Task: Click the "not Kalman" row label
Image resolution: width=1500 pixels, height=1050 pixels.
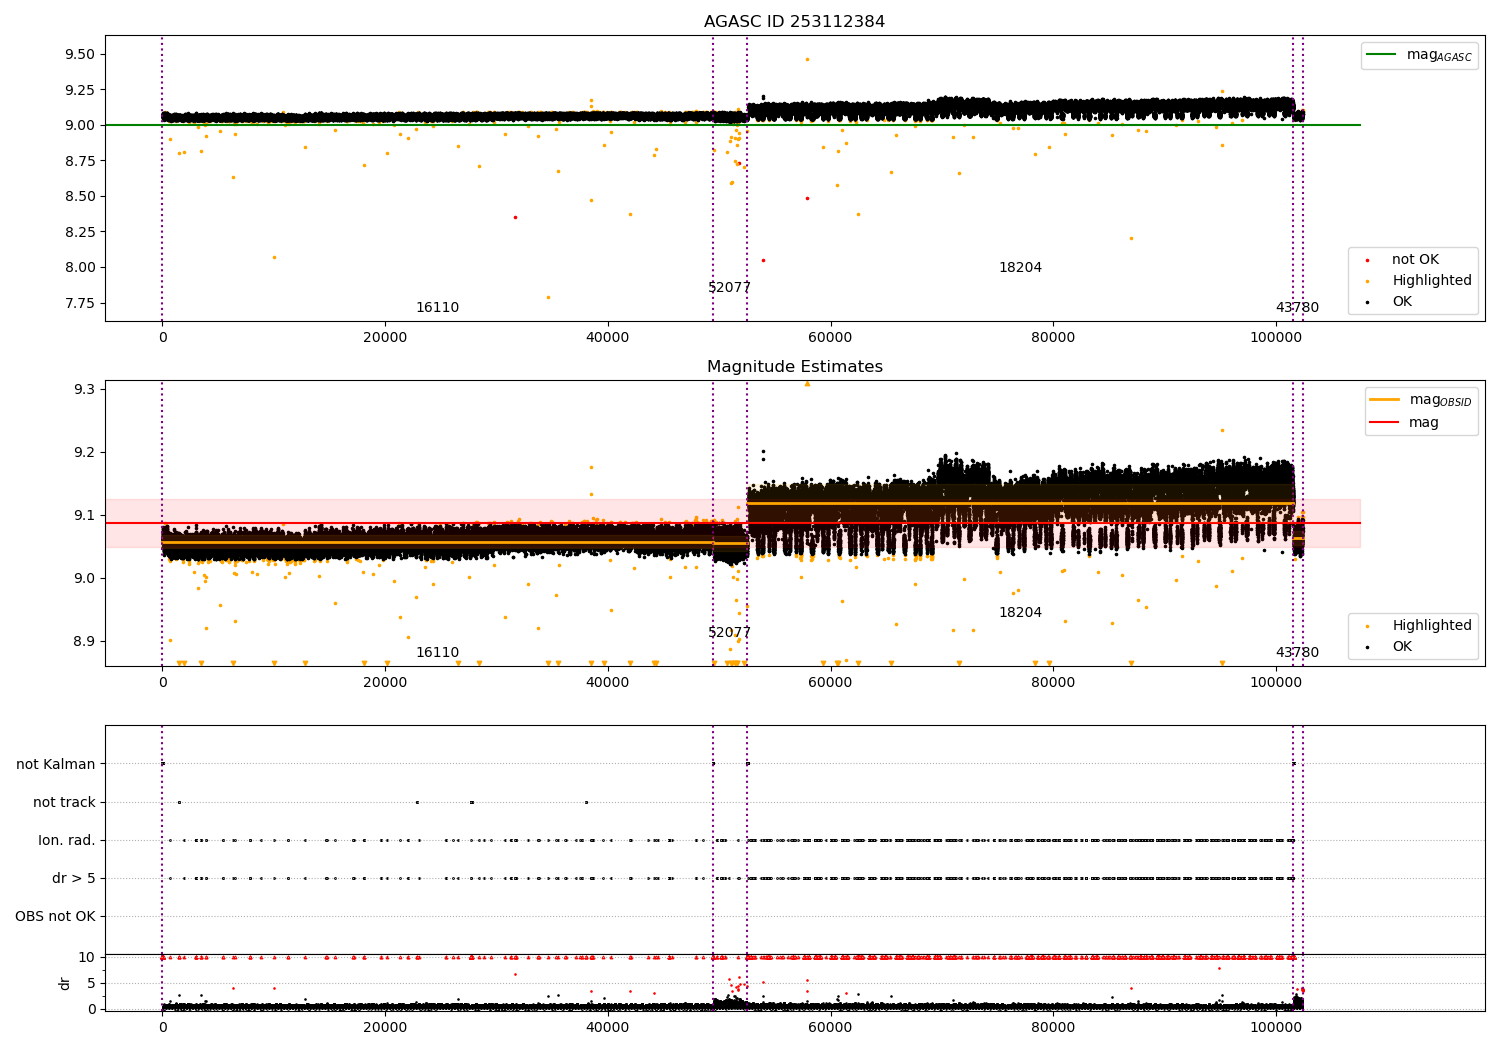Action: pos(56,764)
